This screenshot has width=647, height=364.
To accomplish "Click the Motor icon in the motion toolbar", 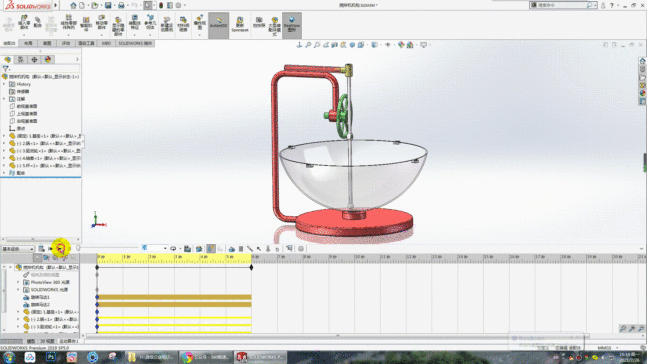I will click(x=231, y=248).
